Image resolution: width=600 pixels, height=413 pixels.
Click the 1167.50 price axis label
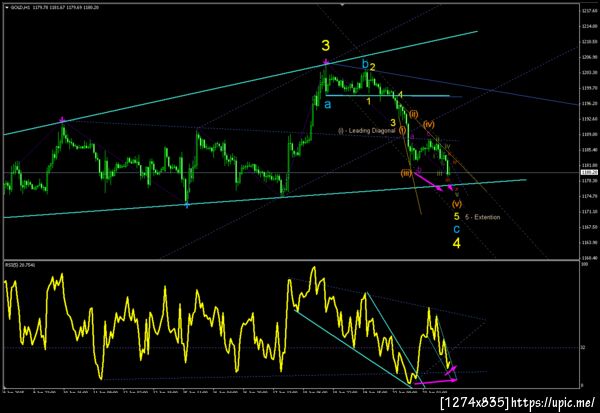589,227
